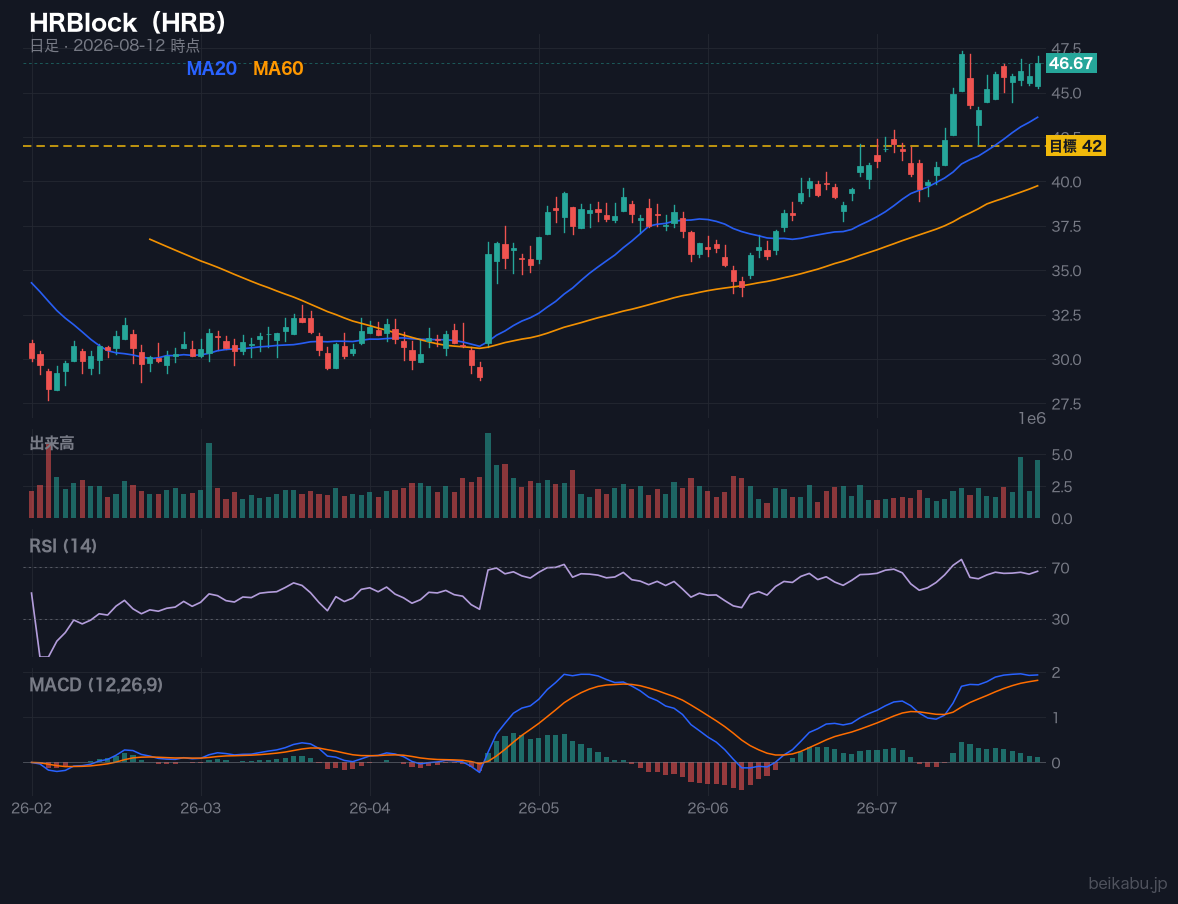Image resolution: width=1178 pixels, height=904 pixels.
Task: Click the MACD (12,26,9) panel label
Action: [x=96, y=685]
